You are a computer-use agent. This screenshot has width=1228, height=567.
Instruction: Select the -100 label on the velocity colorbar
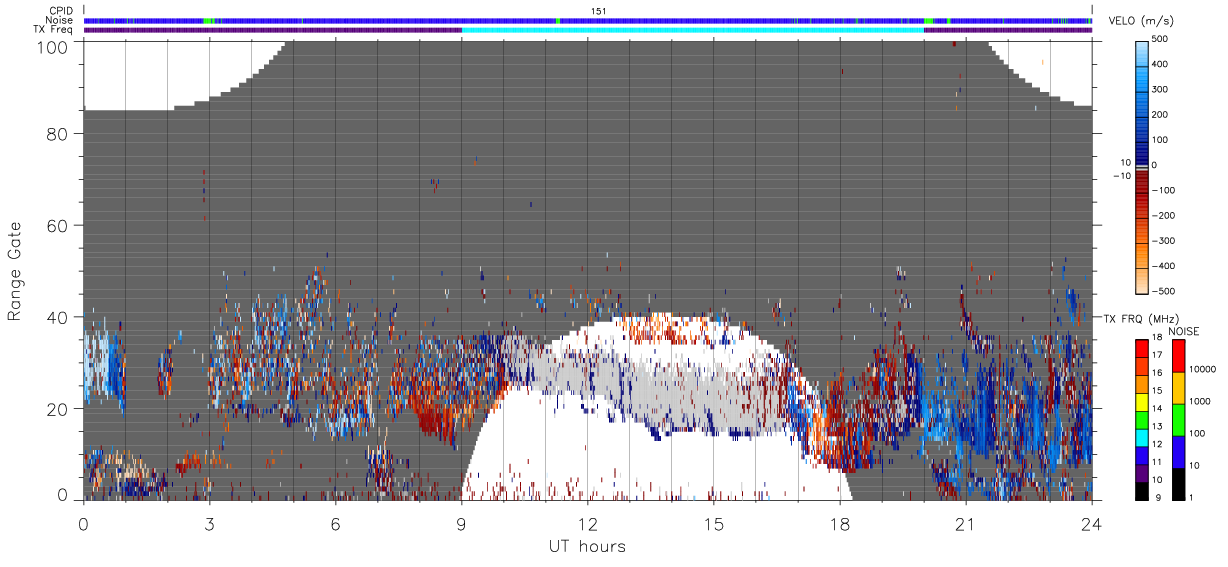1166,190
